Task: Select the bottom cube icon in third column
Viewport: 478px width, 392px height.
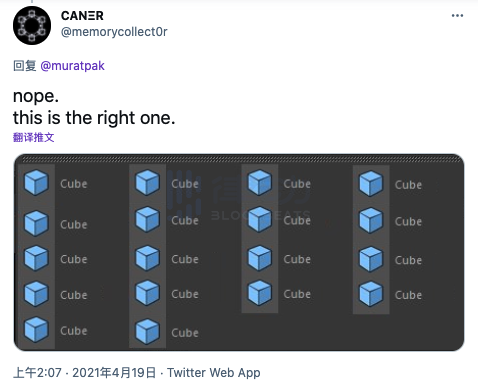Action: pyautogui.click(x=260, y=293)
